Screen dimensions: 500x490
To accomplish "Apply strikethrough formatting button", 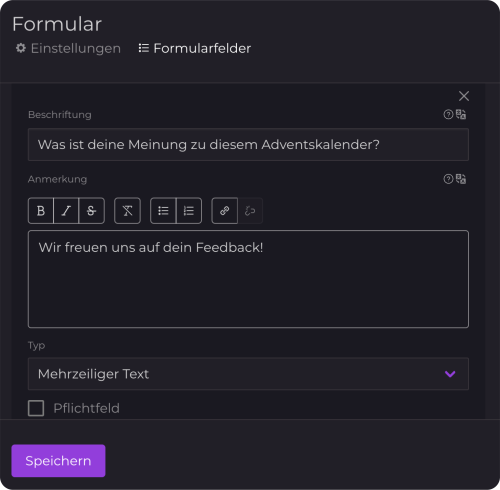I will pos(91,211).
